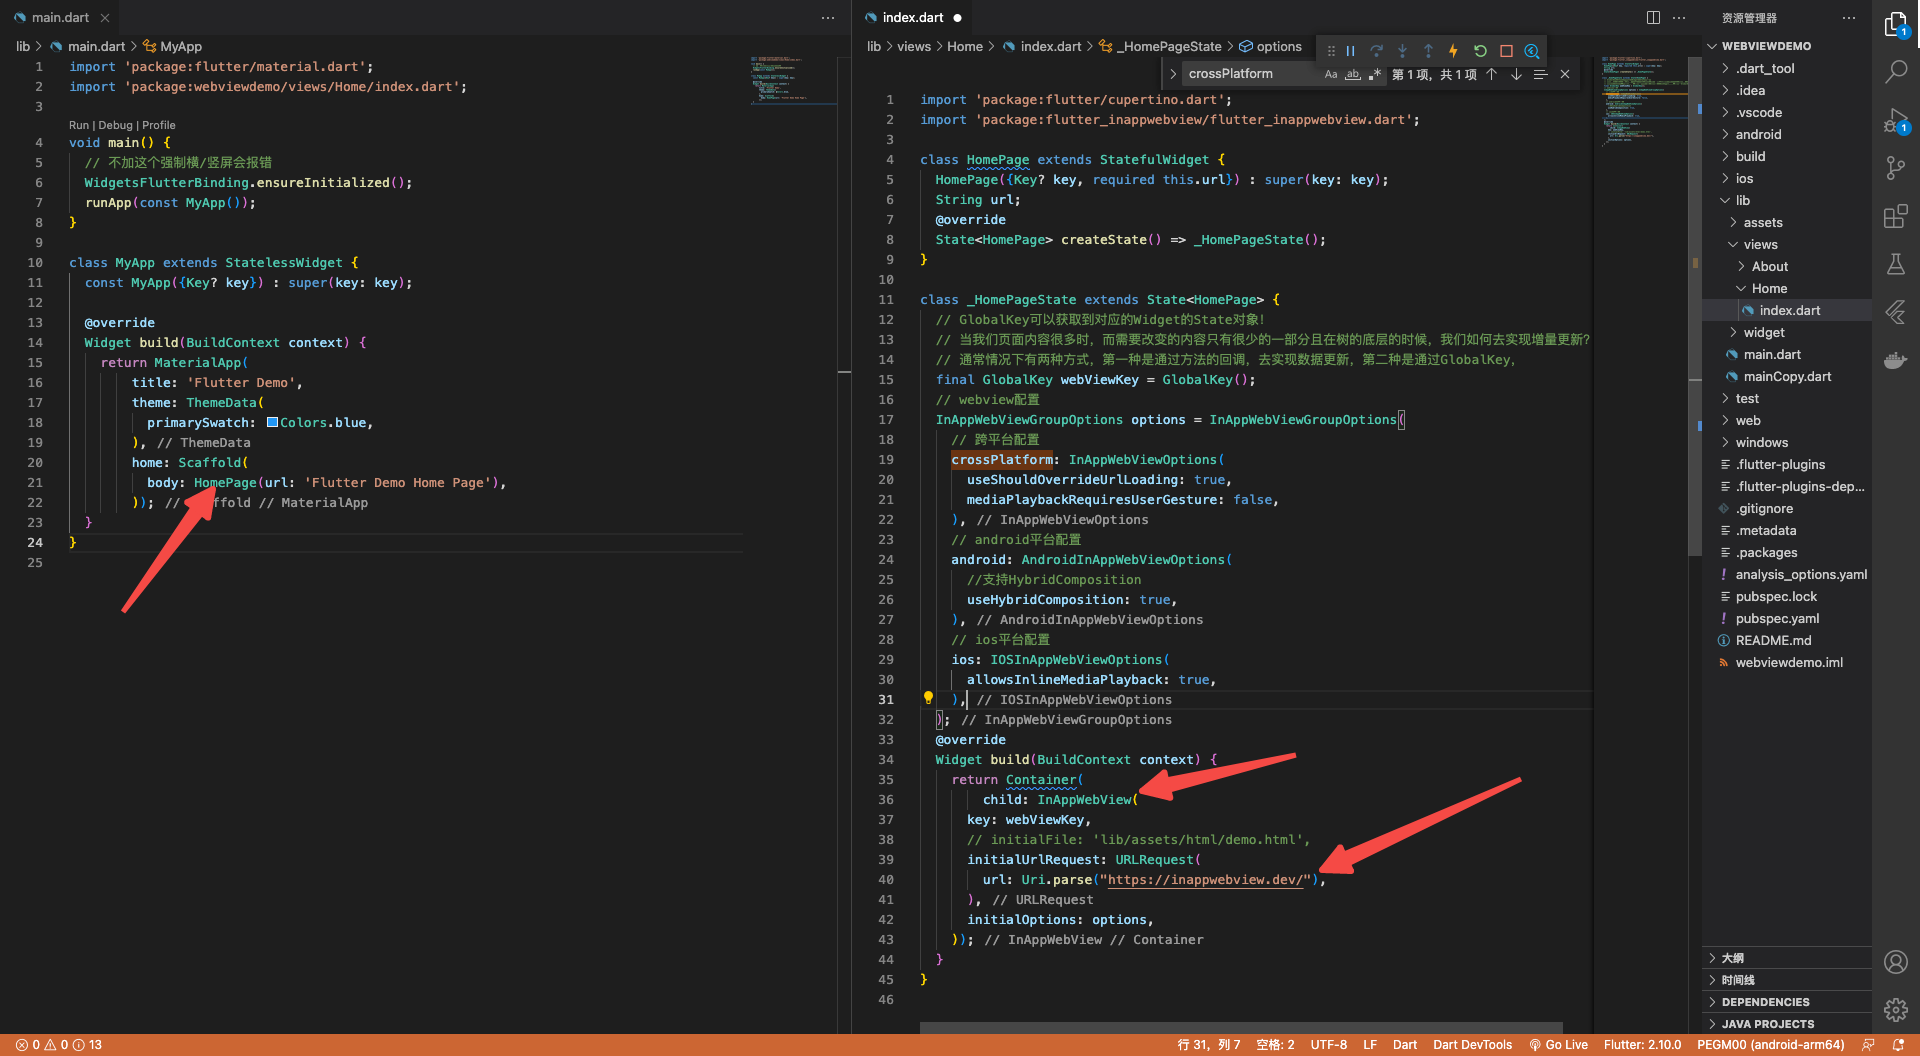Viewport: 1920px width, 1056px height.
Task: Toggle match case in the find widget
Action: 1331,73
